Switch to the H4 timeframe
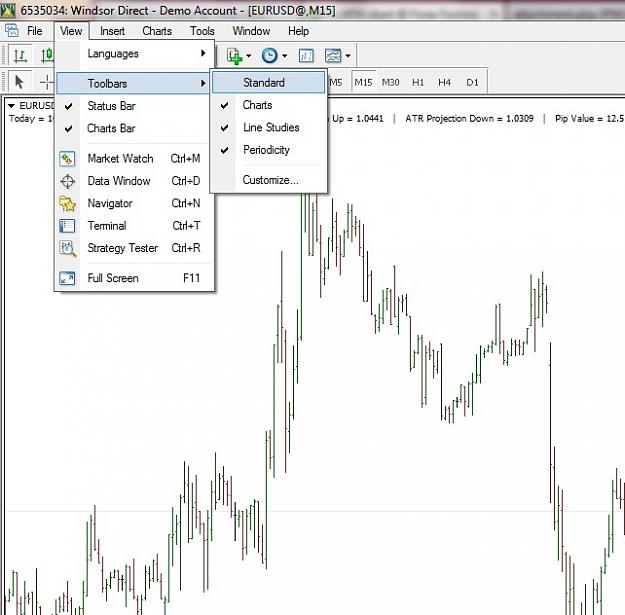625x615 pixels. 444,82
